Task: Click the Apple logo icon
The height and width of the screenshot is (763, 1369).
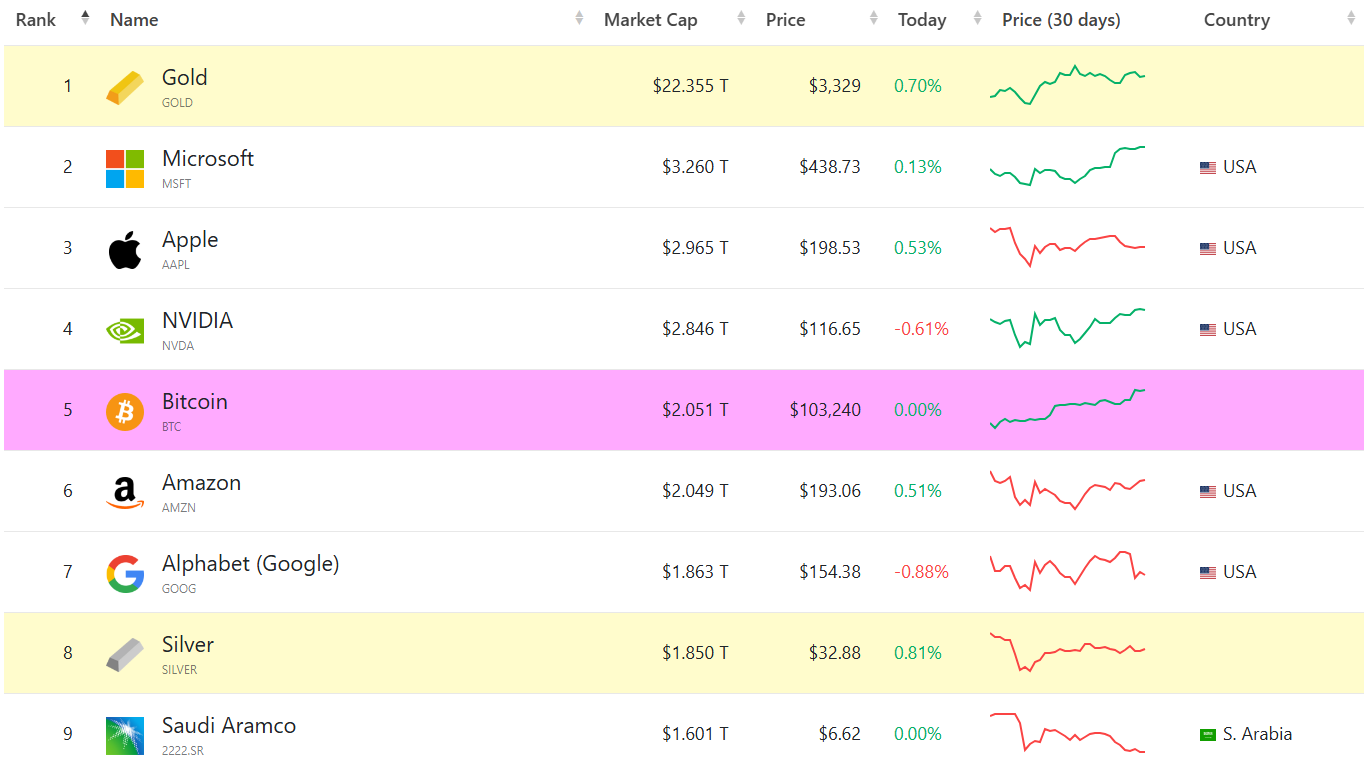Action: point(125,249)
